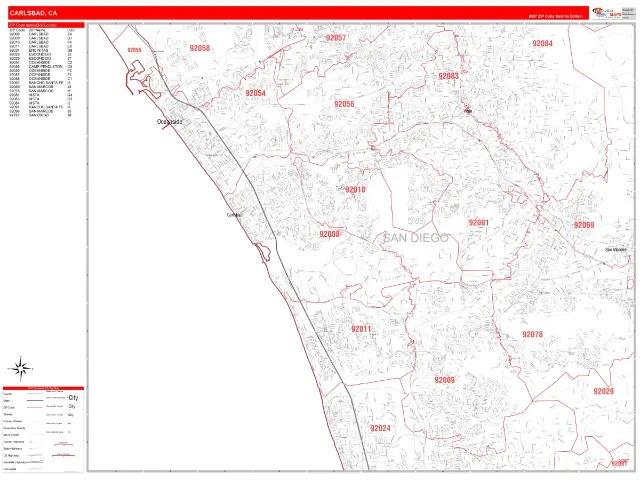
Task: Click ZIP code 92081 on the map
Action: coord(478,222)
